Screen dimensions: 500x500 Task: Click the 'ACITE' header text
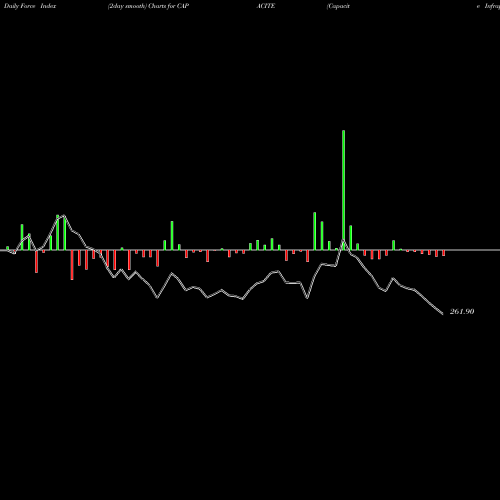(x=266, y=6)
